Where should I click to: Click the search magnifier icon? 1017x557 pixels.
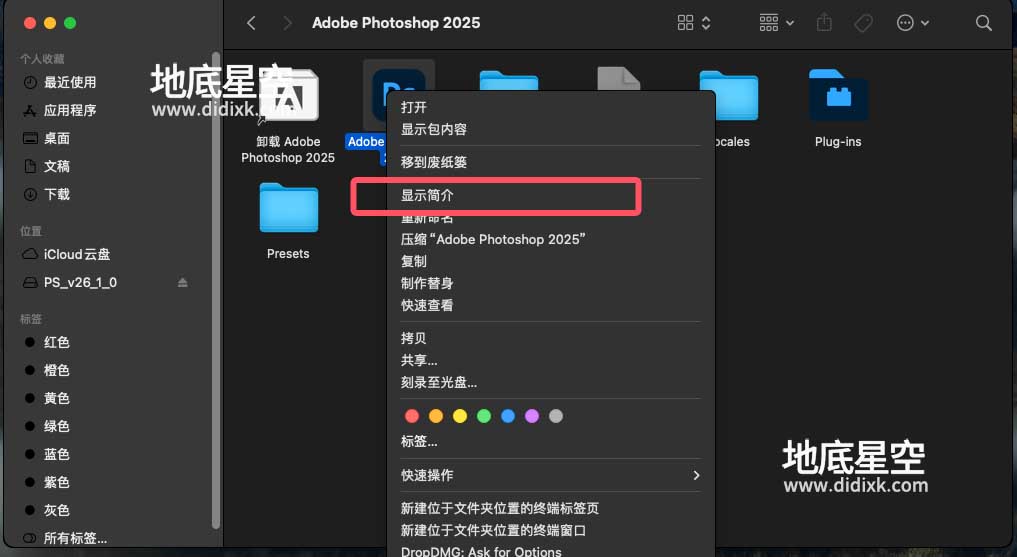pos(984,23)
